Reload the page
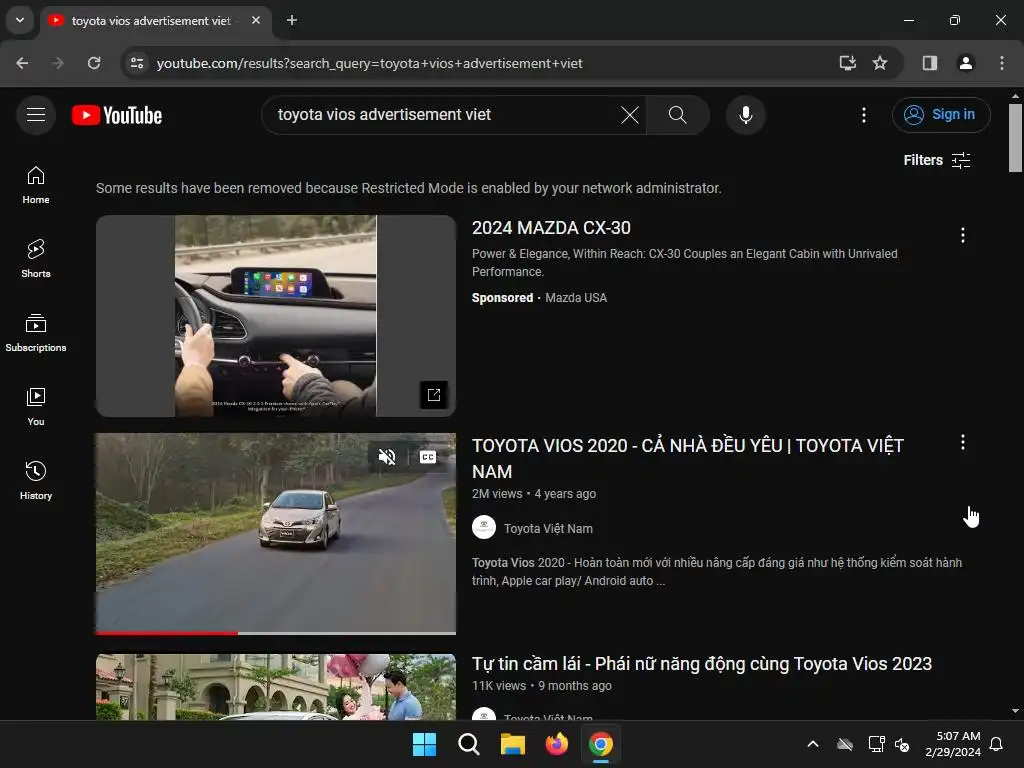Image resolution: width=1024 pixels, height=768 pixels. [x=94, y=63]
